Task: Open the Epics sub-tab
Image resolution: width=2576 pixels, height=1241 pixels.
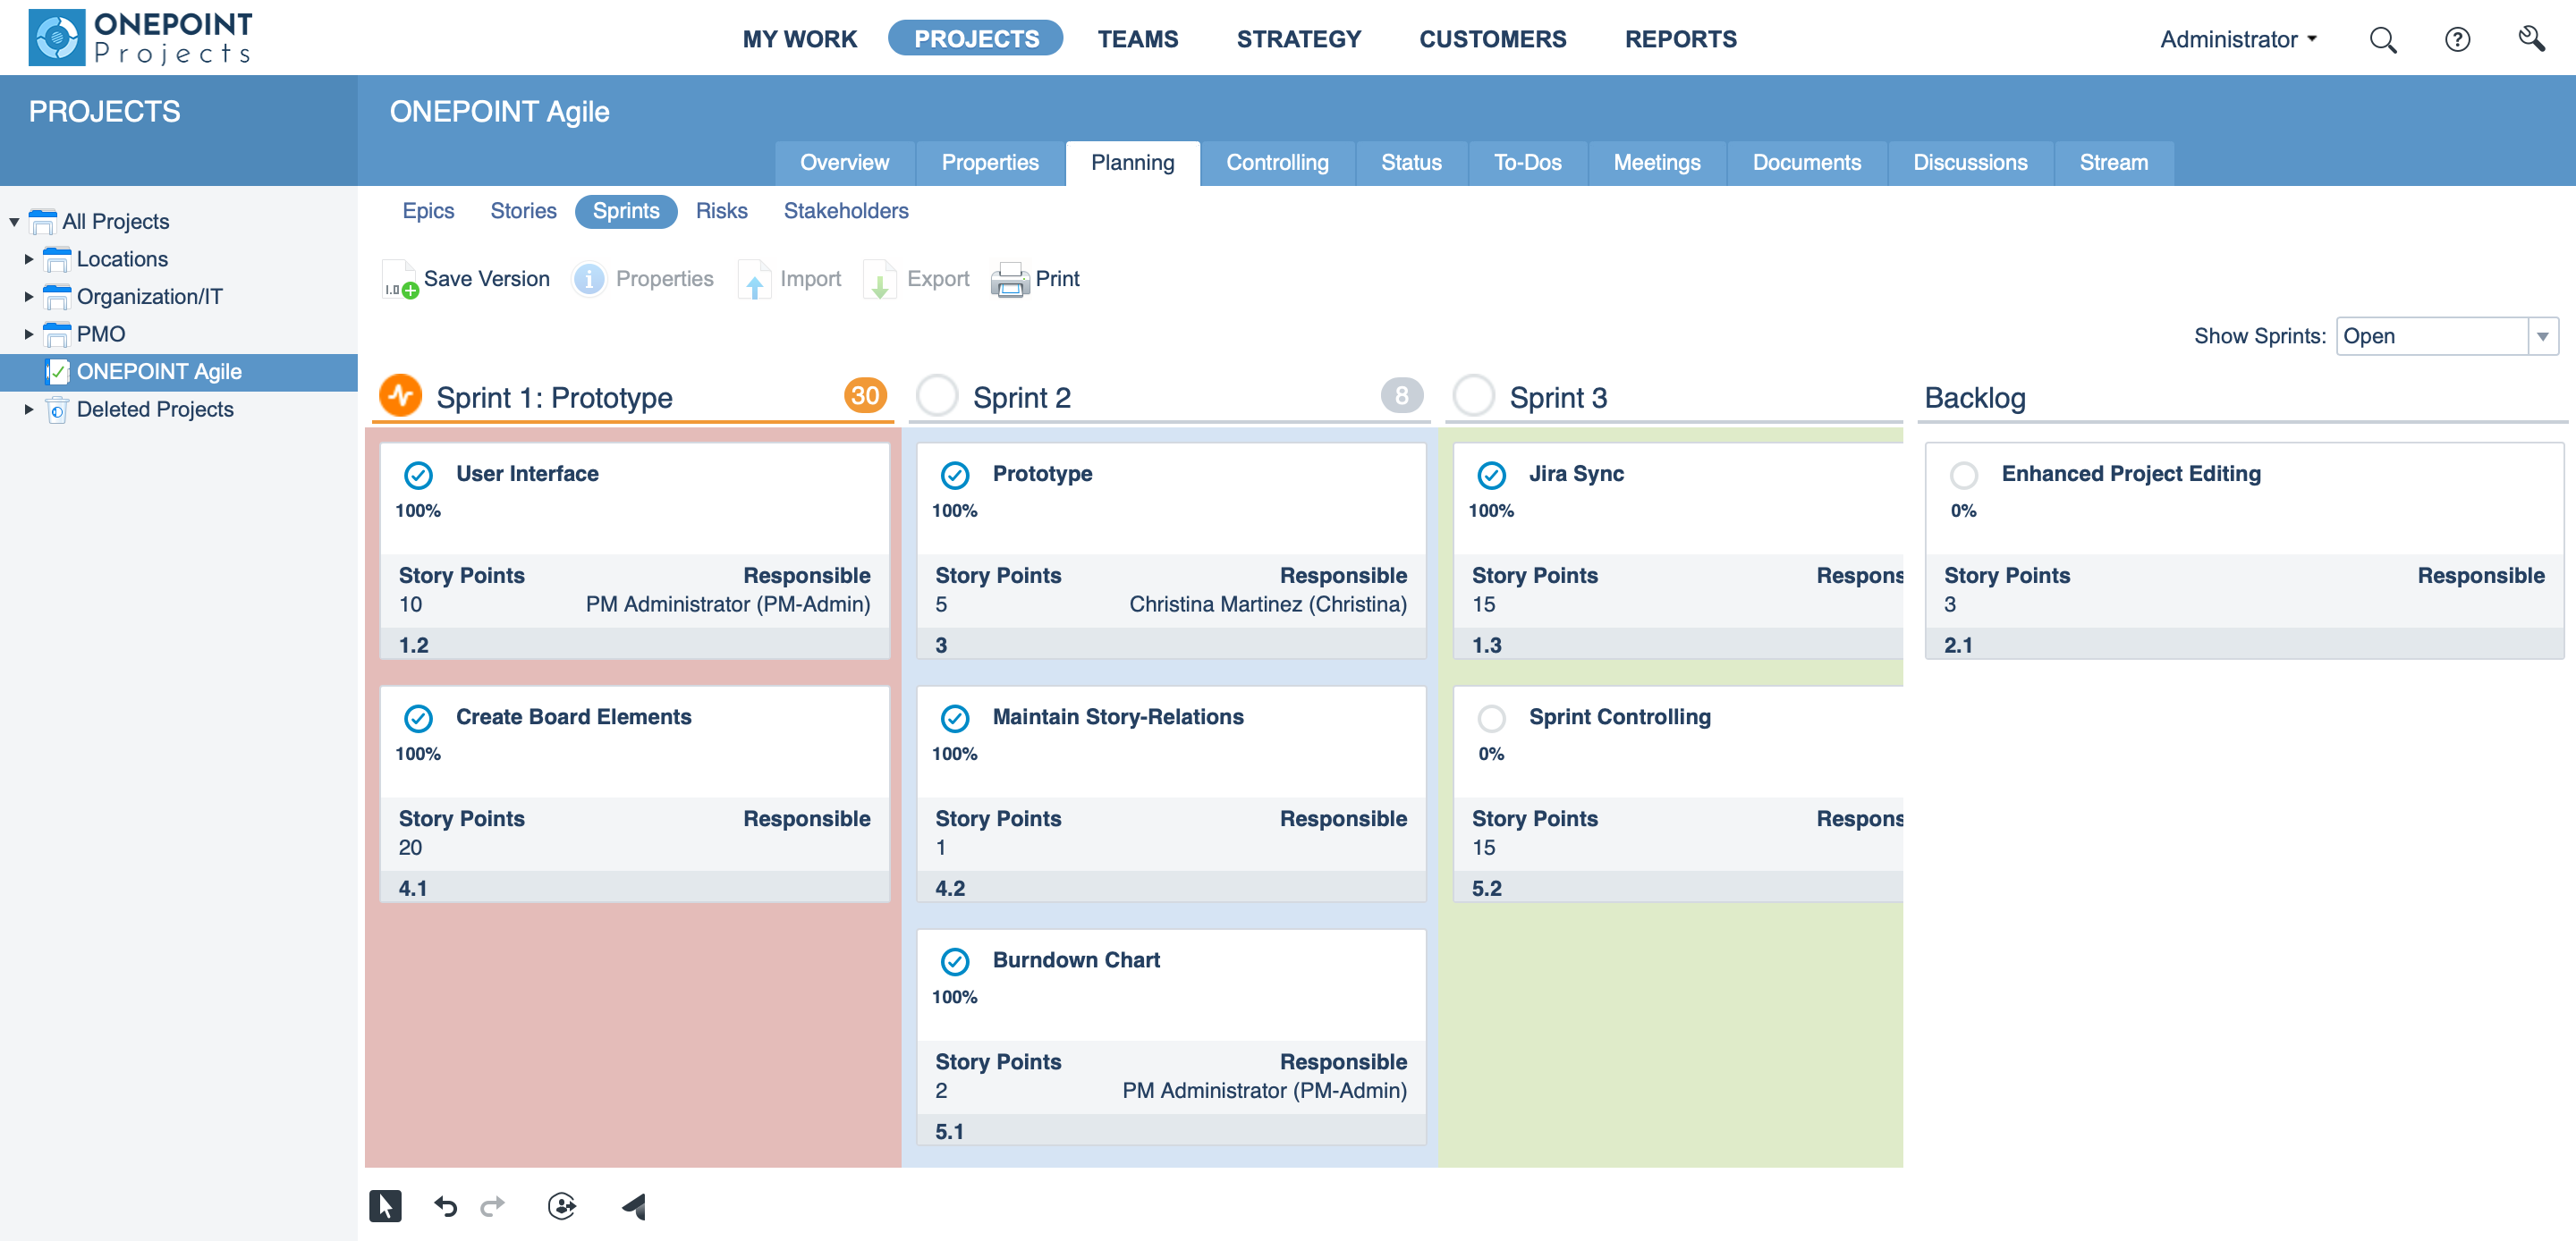Action: point(428,211)
